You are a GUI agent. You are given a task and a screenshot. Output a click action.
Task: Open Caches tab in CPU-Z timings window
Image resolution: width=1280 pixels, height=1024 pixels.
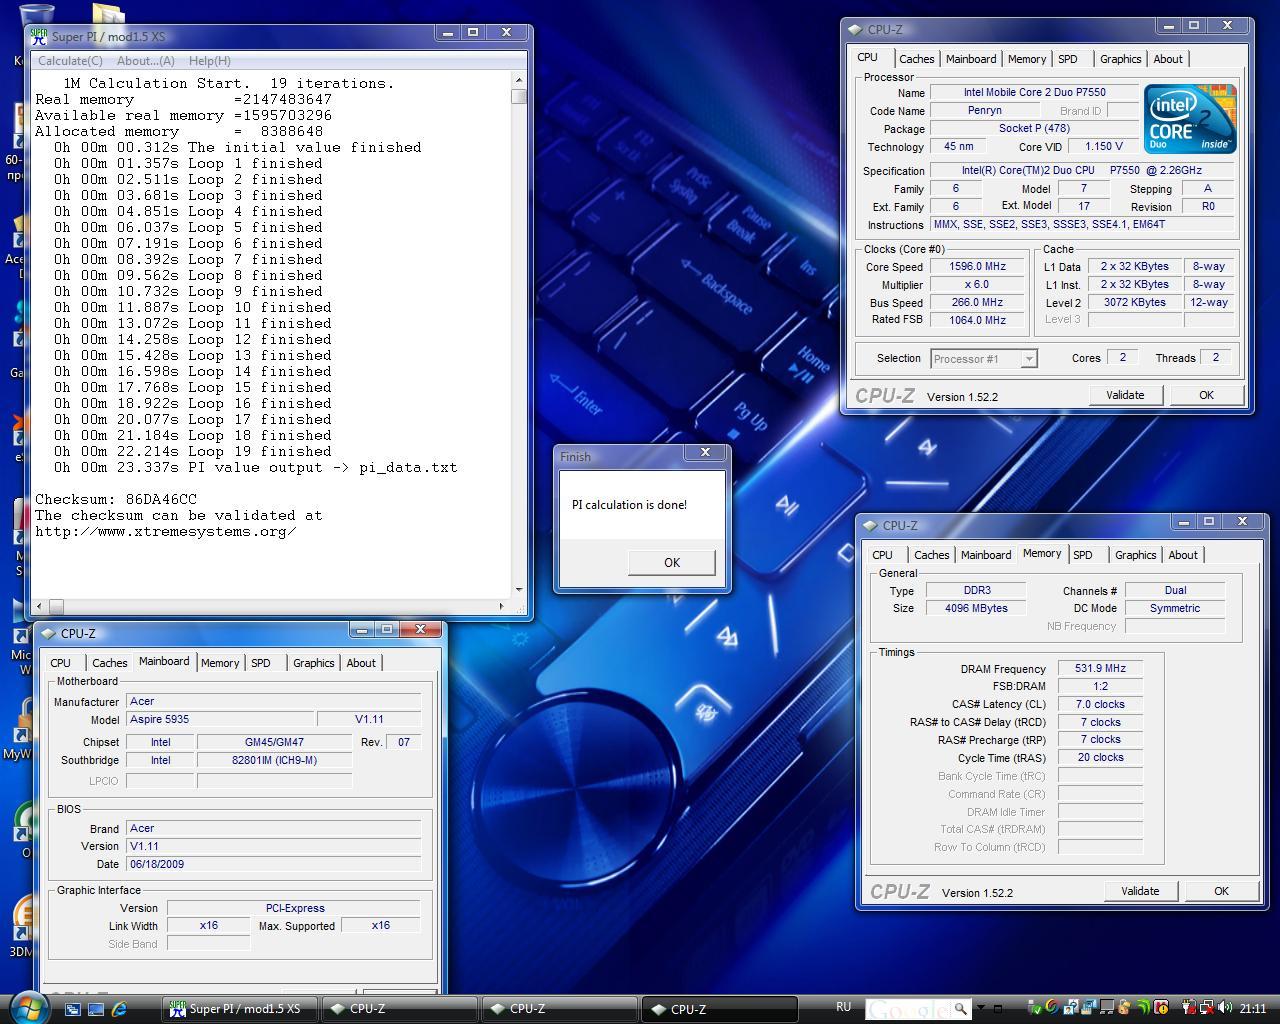[931, 555]
